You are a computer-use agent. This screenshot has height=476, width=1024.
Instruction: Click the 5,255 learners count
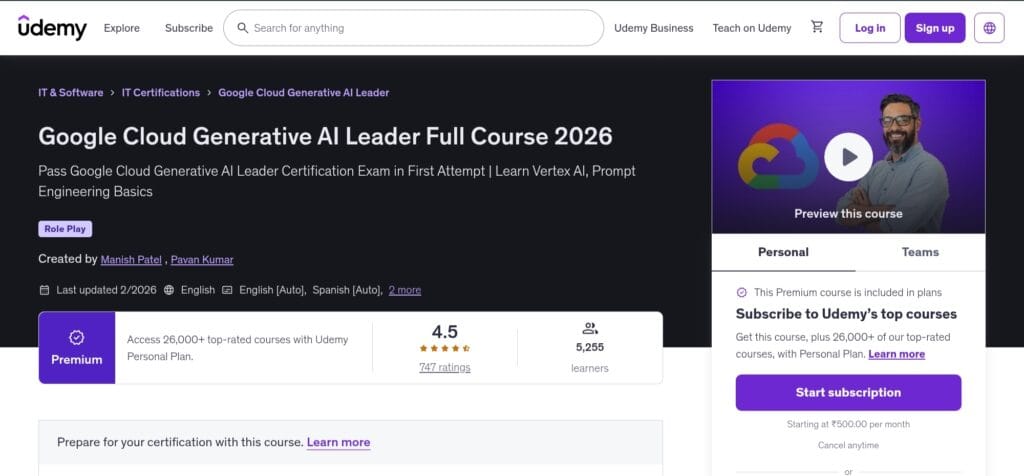coord(590,347)
